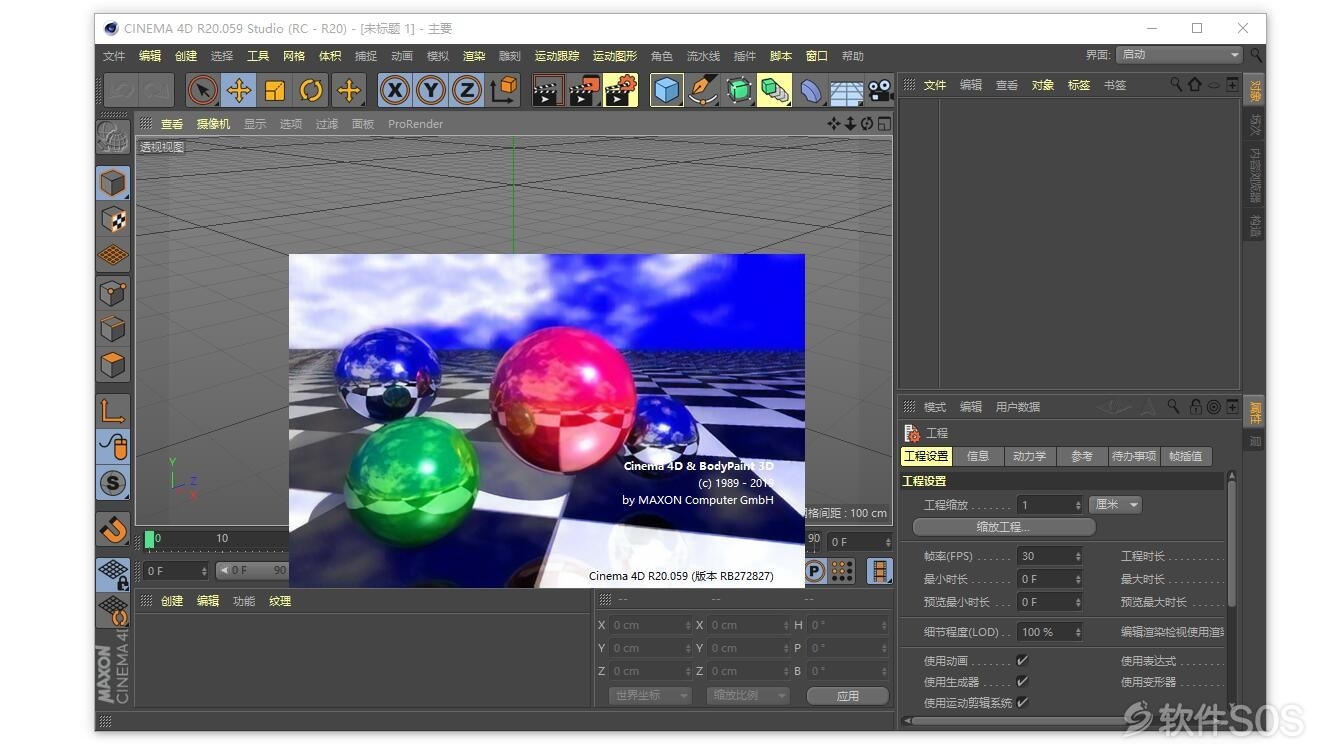Enable Model mode cube icon

(x=113, y=183)
